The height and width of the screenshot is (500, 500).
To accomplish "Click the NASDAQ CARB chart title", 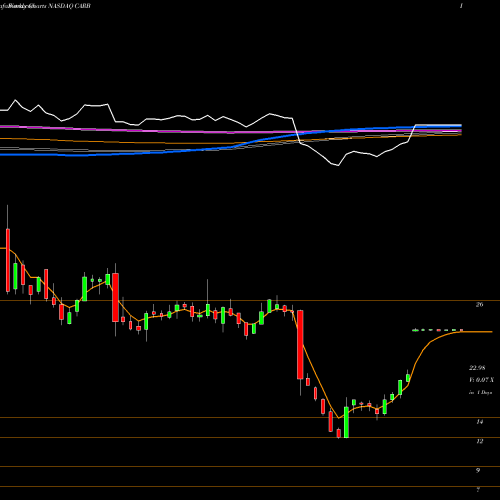I will 69,6.
